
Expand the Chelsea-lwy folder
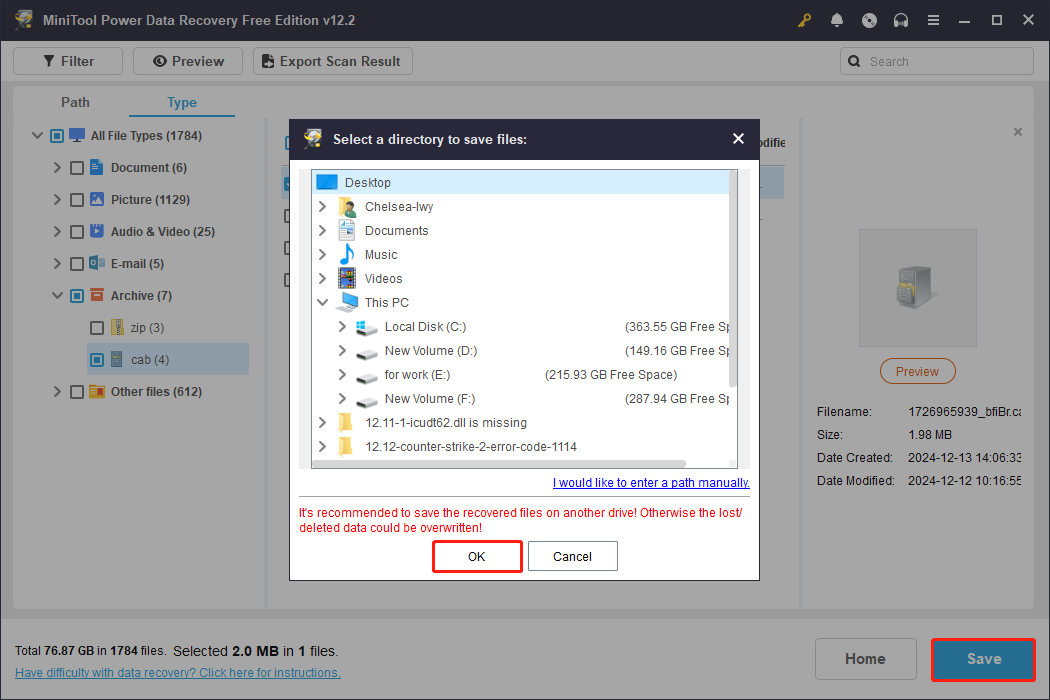pos(322,206)
